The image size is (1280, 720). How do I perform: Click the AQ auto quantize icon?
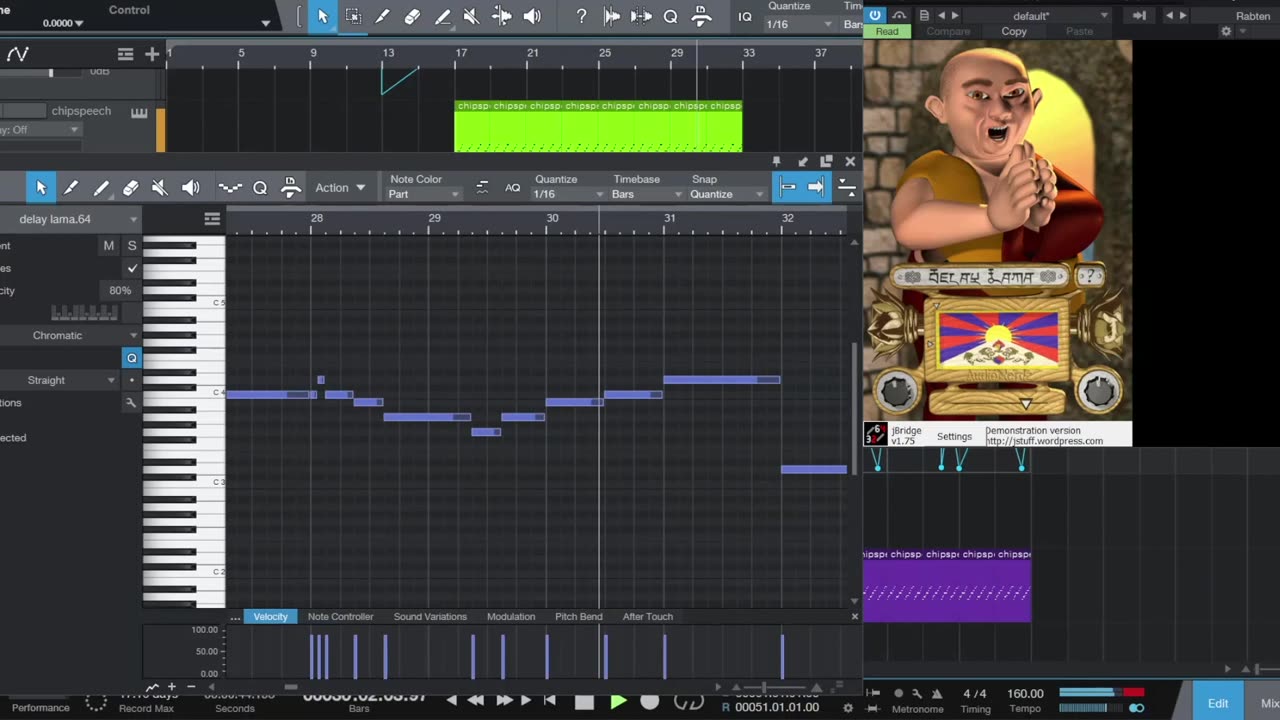[x=512, y=188]
